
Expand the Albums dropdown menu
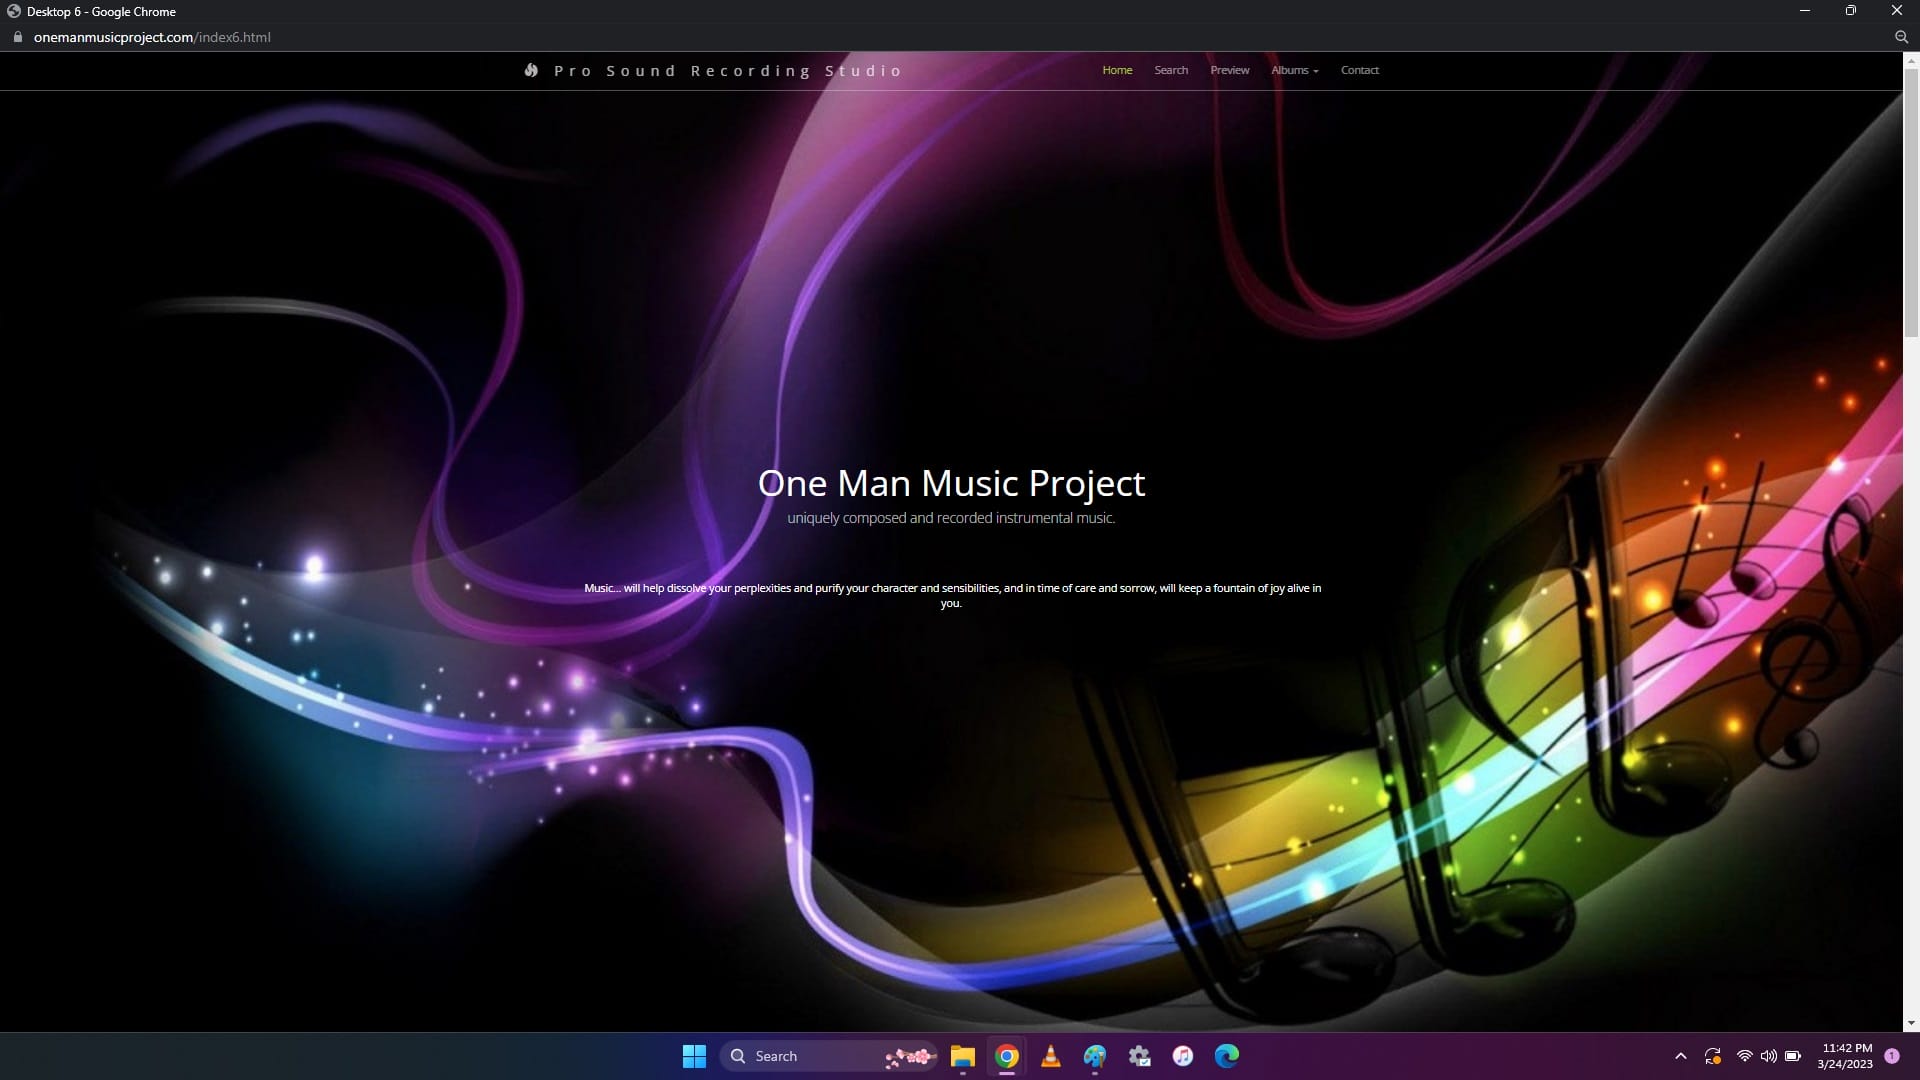click(1294, 70)
